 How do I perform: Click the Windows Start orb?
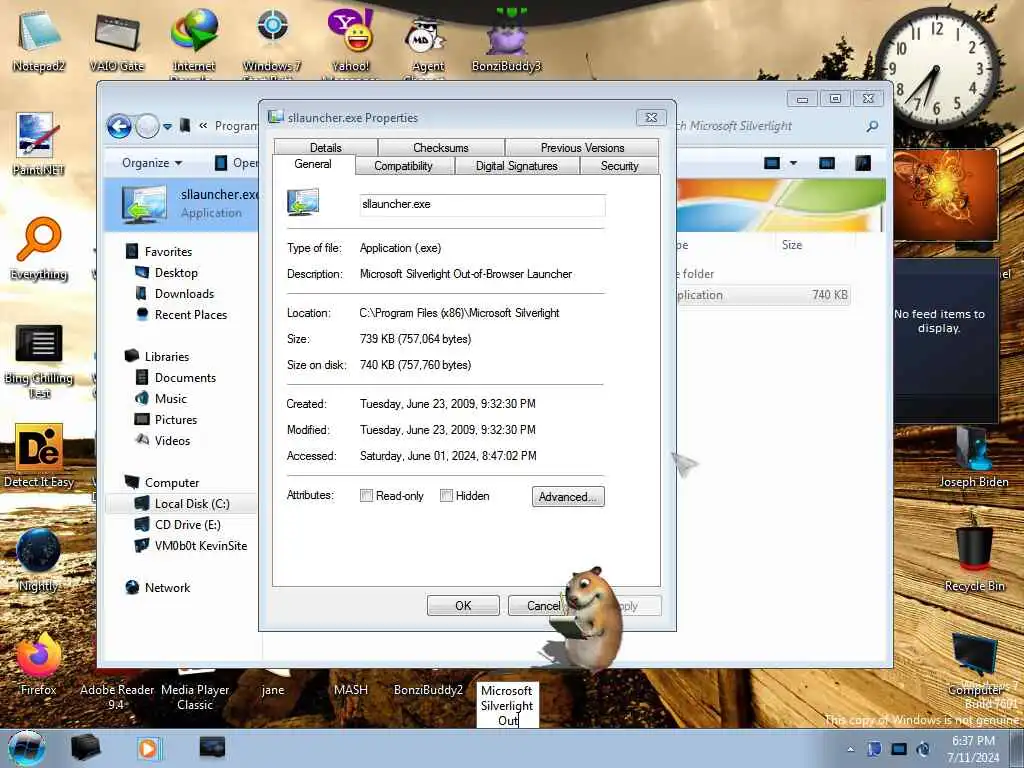click(x=26, y=748)
